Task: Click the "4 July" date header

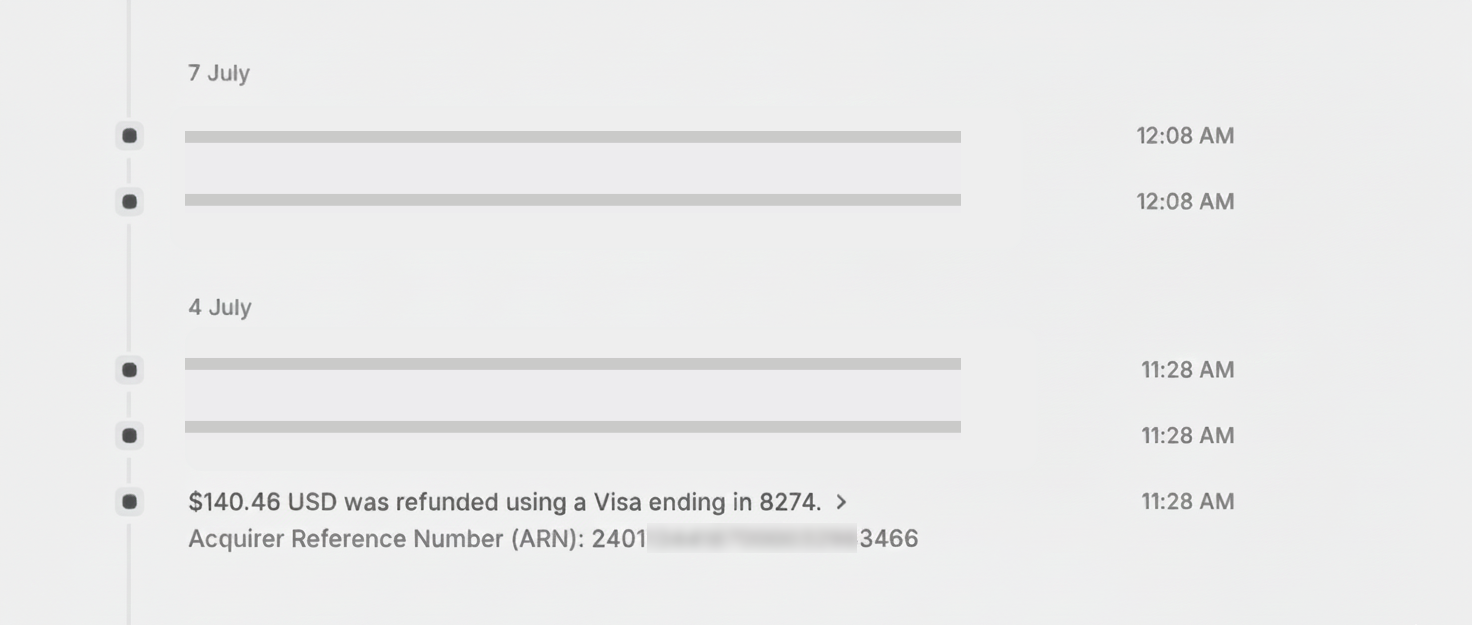Action: pyautogui.click(x=219, y=307)
